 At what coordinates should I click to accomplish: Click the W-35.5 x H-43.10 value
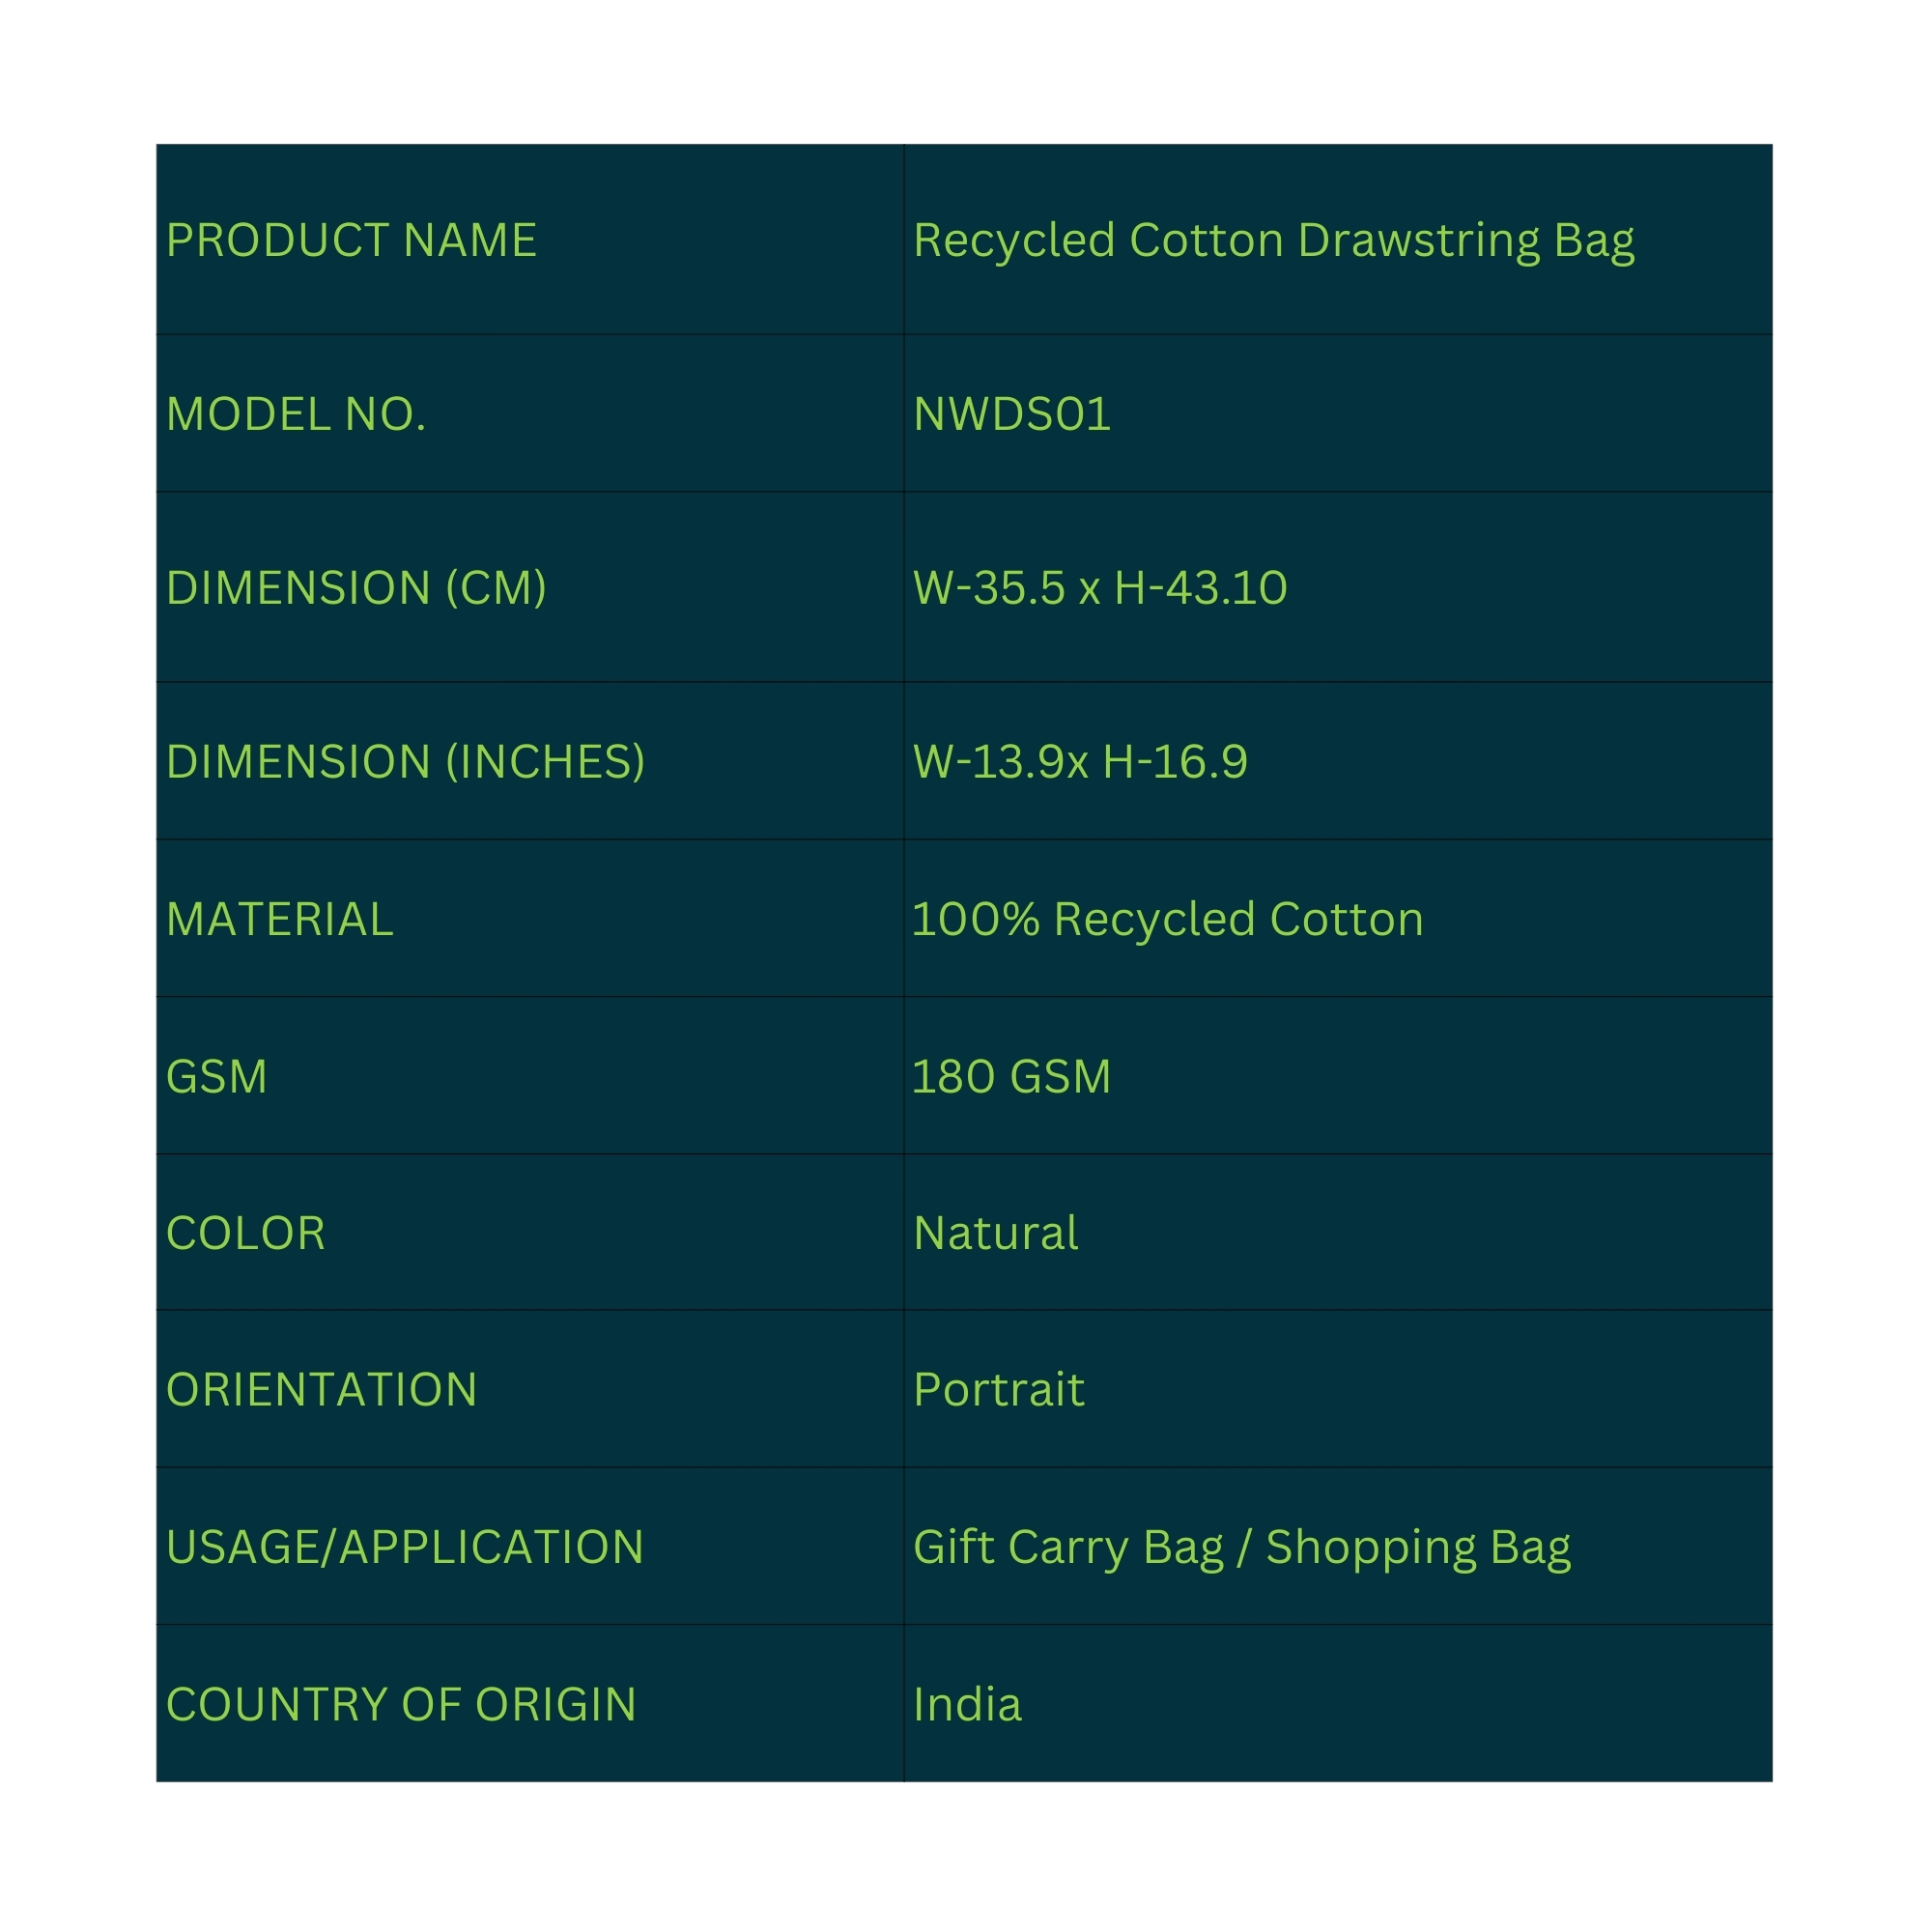coord(1099,588)
